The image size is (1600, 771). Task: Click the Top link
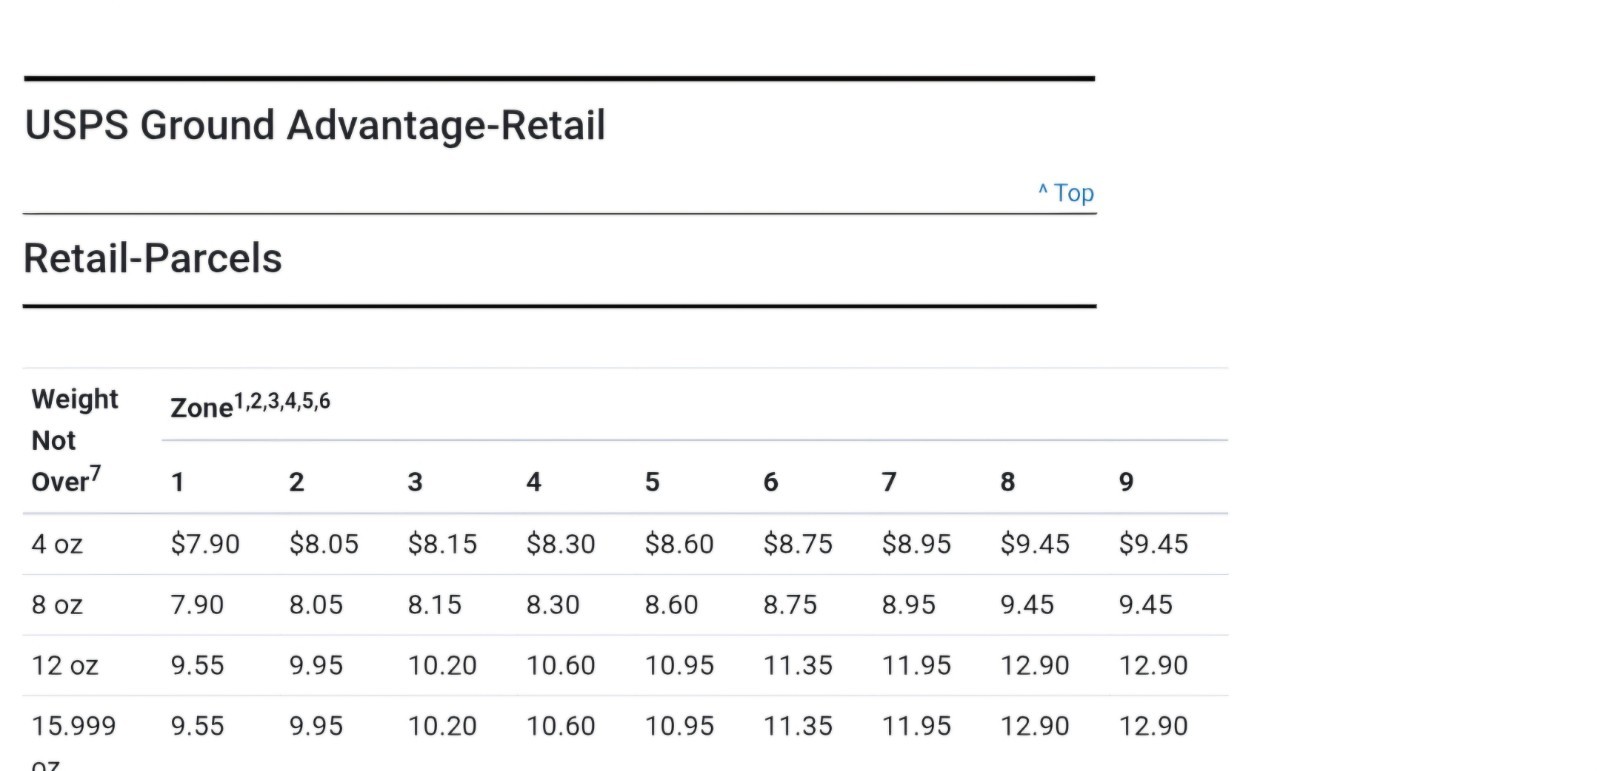(1066, 193)
